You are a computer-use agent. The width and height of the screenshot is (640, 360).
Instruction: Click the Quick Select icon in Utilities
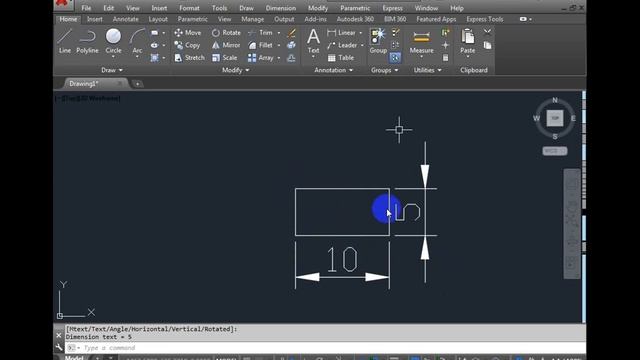pos(445,33)
